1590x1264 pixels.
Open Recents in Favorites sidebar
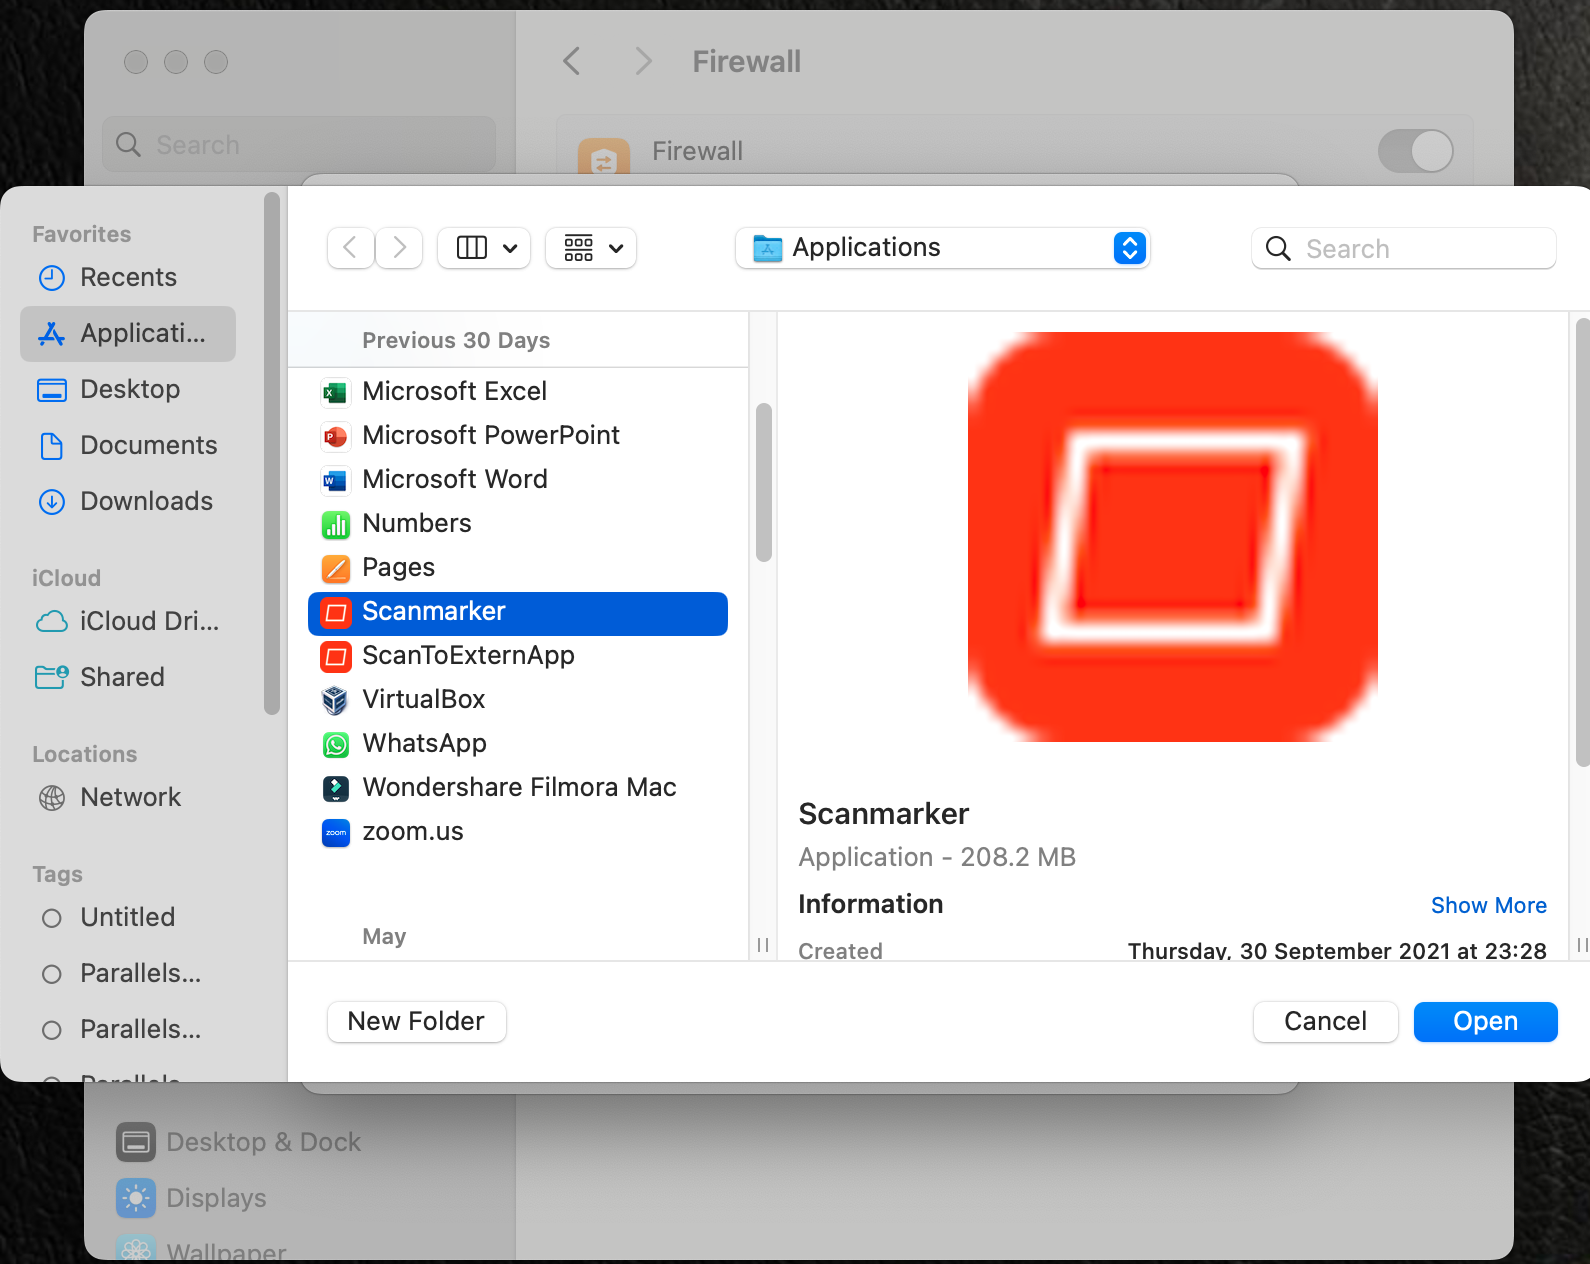(128, 278)
